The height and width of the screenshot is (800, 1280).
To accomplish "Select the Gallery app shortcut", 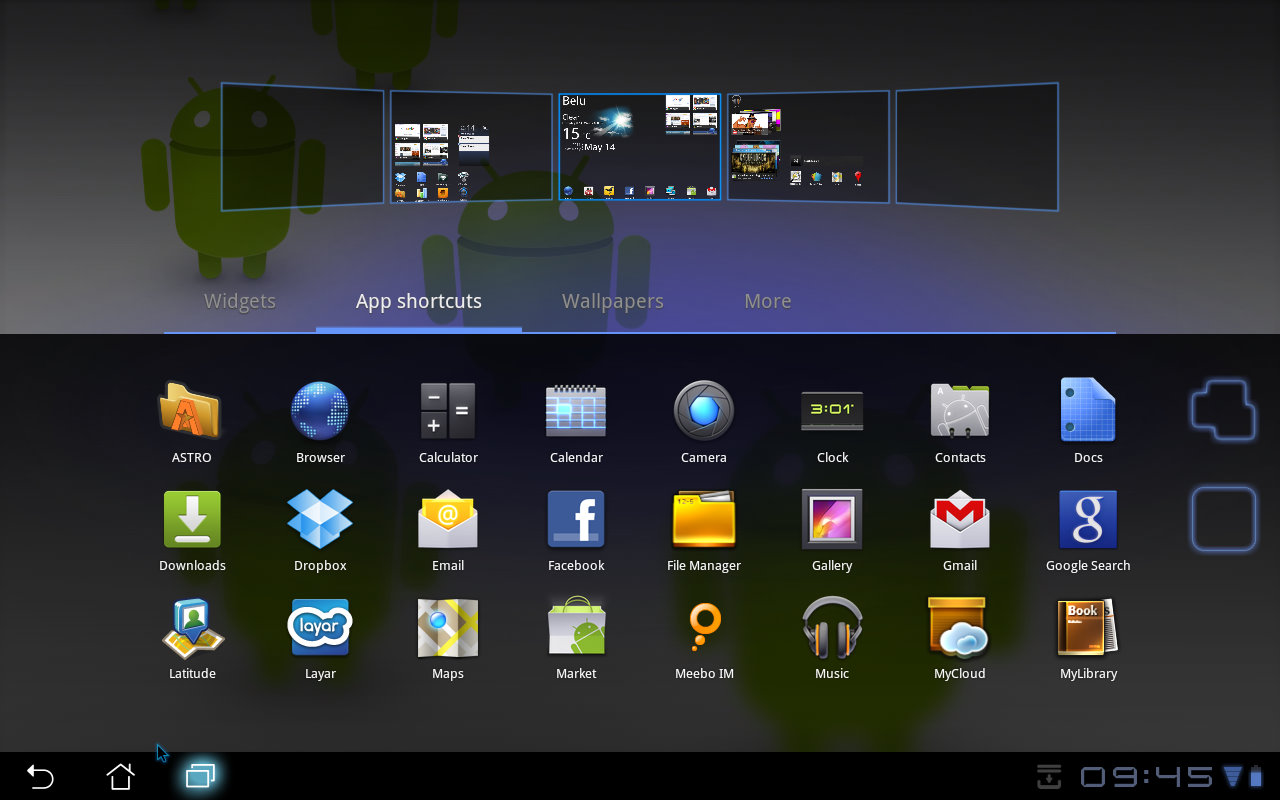I will [x=832, y=520].
